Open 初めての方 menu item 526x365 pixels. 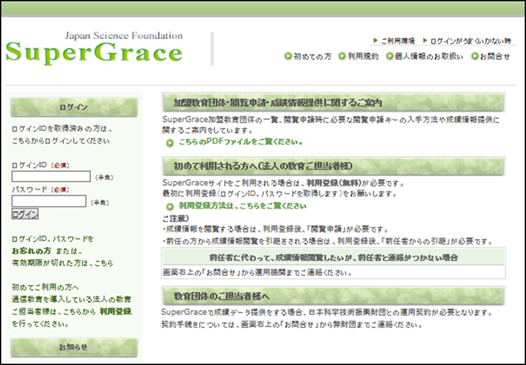coord(312,56)
